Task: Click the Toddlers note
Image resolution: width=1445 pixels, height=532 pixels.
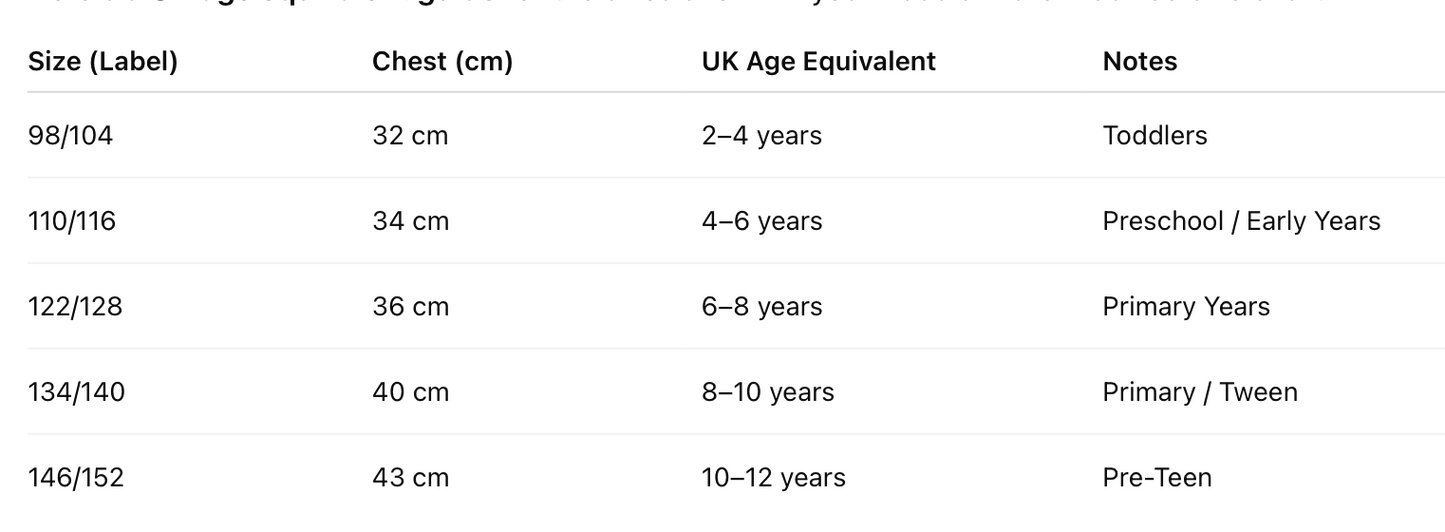Action: click(x=1154, y=136)
